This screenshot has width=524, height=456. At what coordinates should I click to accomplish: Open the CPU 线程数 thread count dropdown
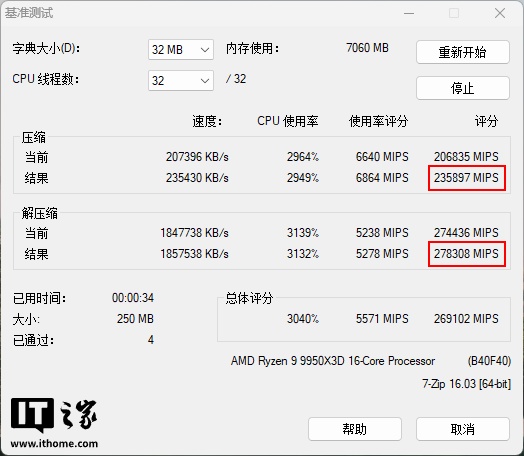181,81
